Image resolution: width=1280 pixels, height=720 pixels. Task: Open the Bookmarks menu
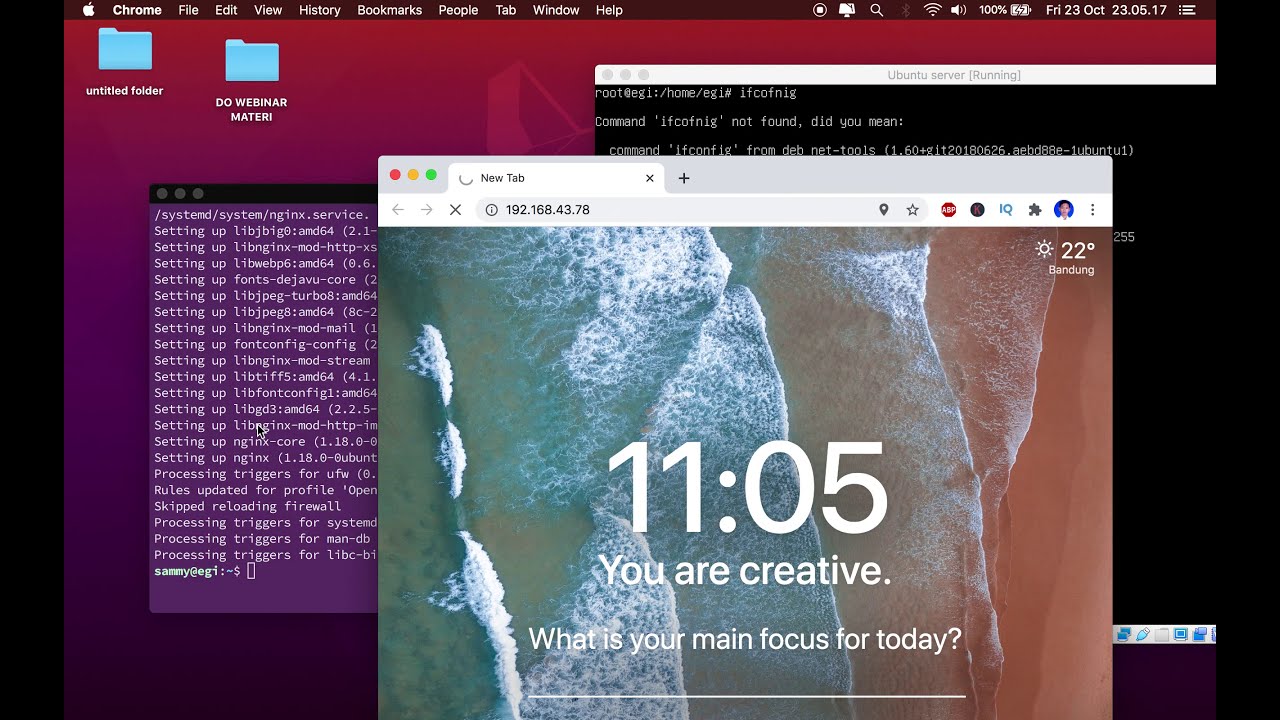coord(389,10)
